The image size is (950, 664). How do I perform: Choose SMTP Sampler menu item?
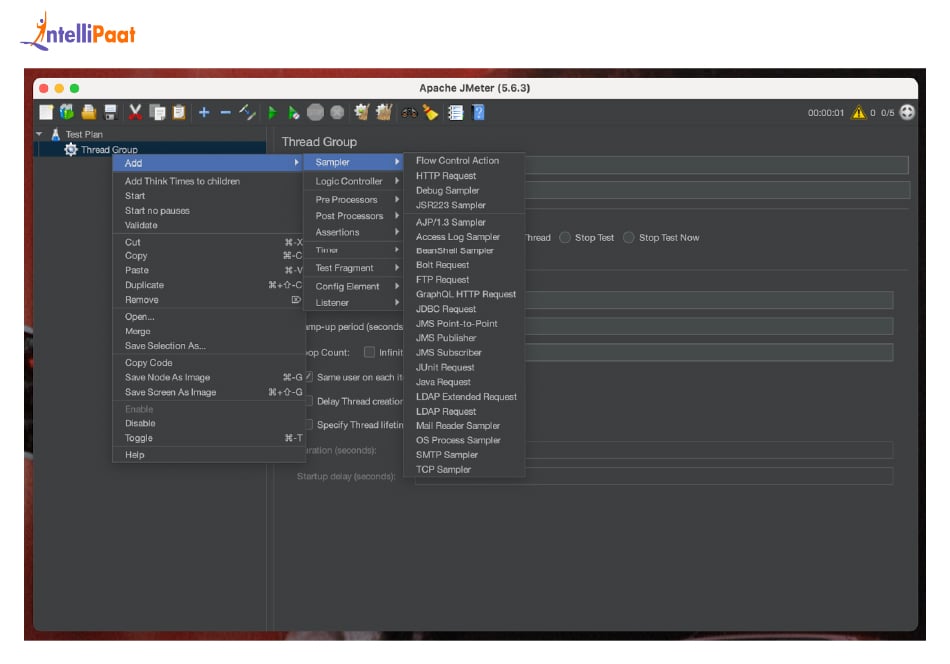[x=463, y=454]
